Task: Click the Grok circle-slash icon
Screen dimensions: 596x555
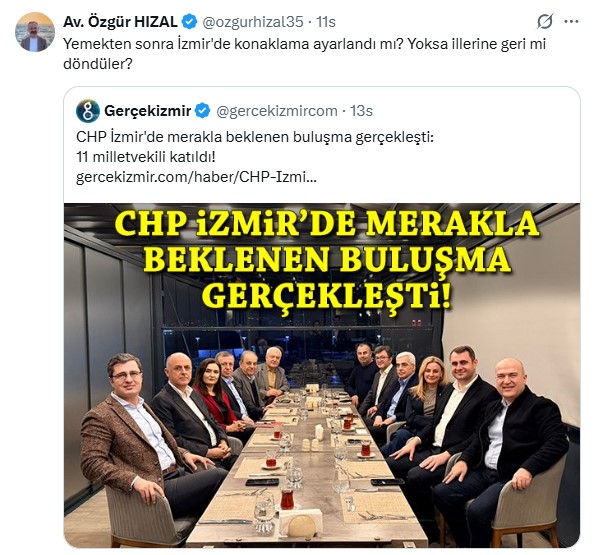Action: 545,22
